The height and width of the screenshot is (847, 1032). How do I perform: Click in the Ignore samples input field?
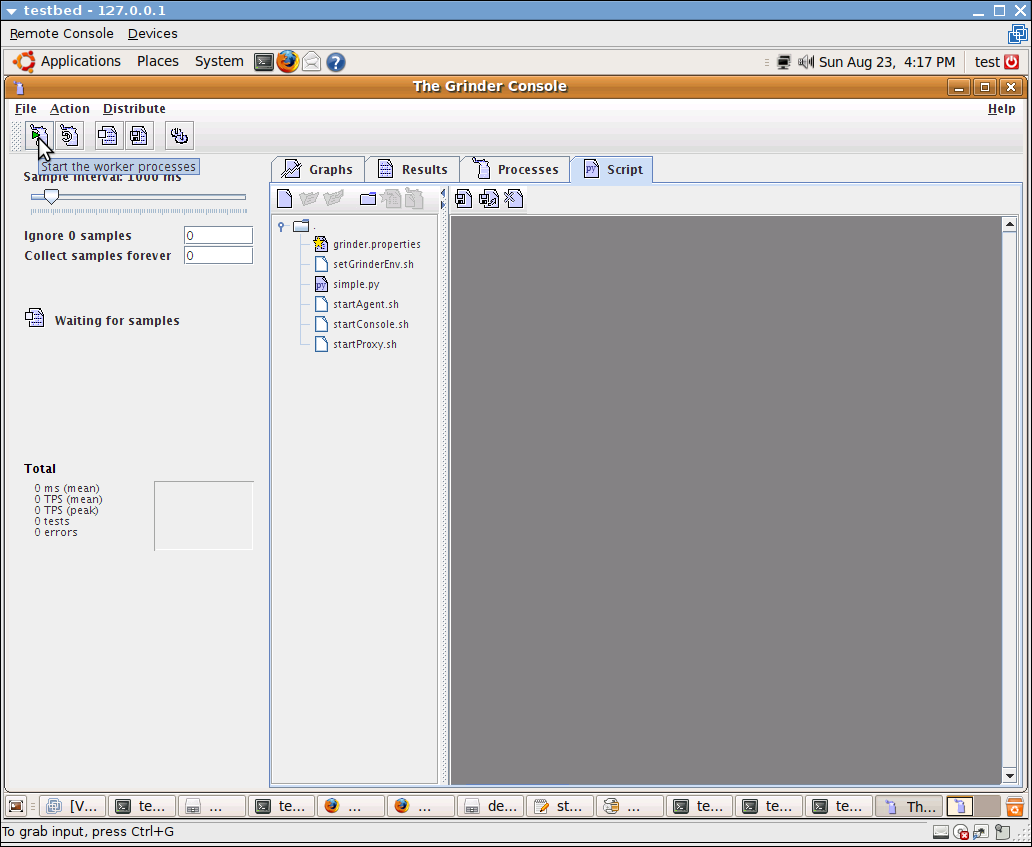(x=219, y=236)
